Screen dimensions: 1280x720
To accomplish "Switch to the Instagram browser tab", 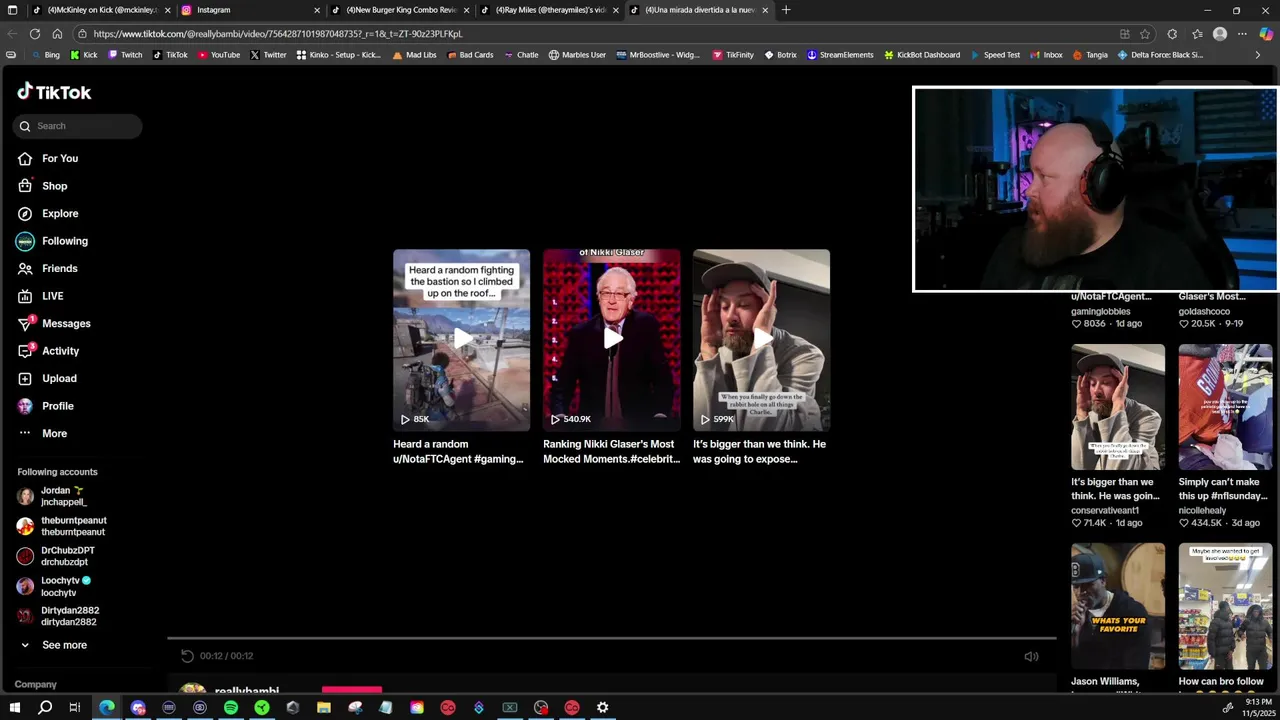I will point(250,10).
